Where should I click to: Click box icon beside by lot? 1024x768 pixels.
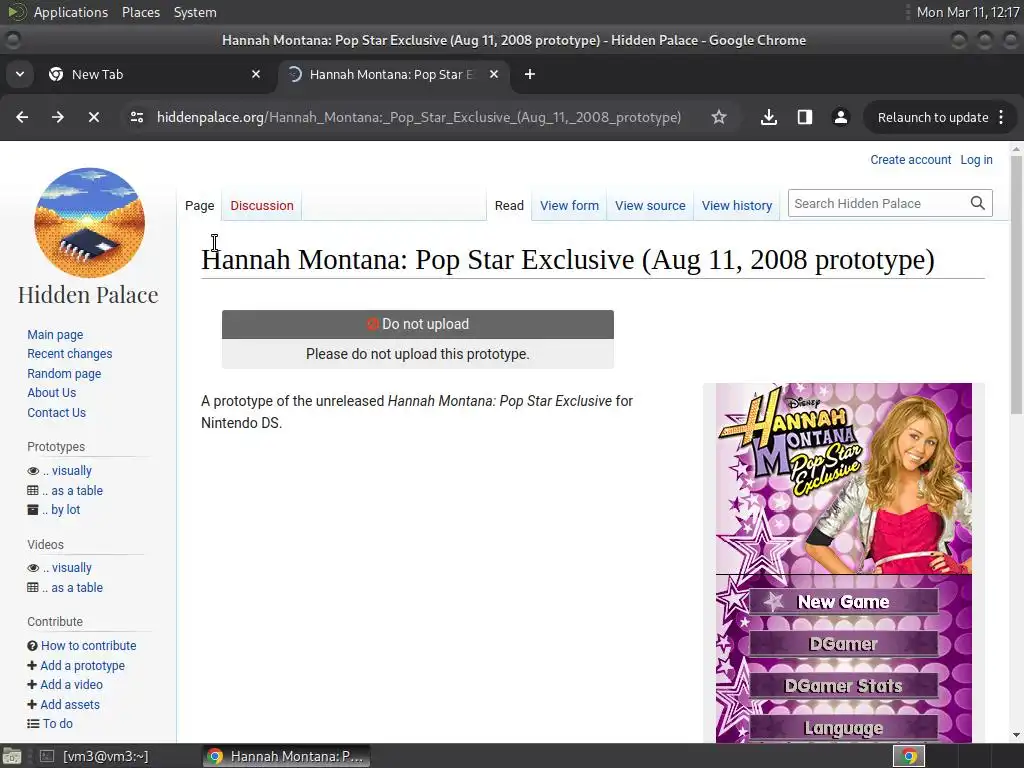click(33, 509)
